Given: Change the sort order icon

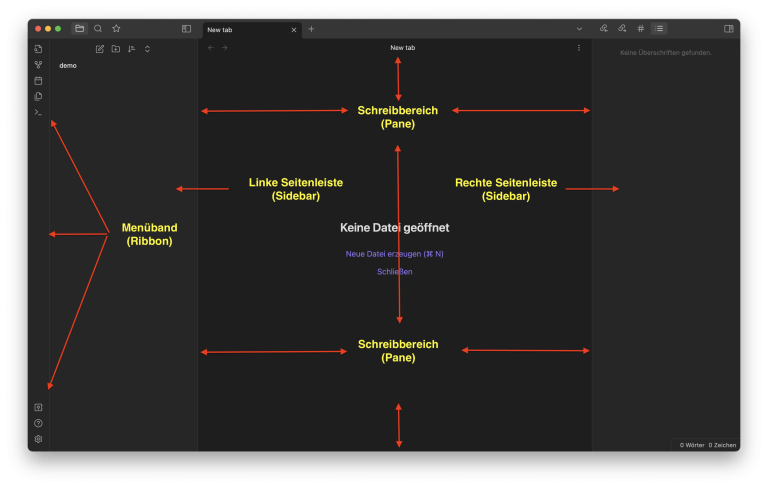Looking at the screenshot, I should coord(131,49).
